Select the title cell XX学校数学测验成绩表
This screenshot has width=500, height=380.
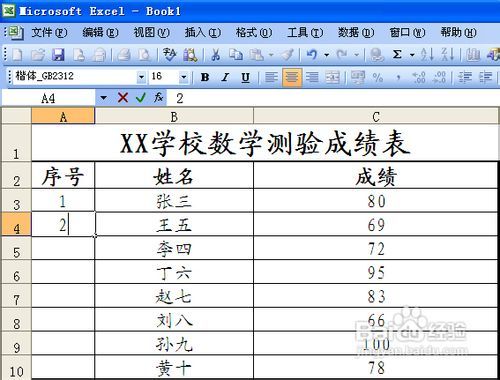[265, 143]
